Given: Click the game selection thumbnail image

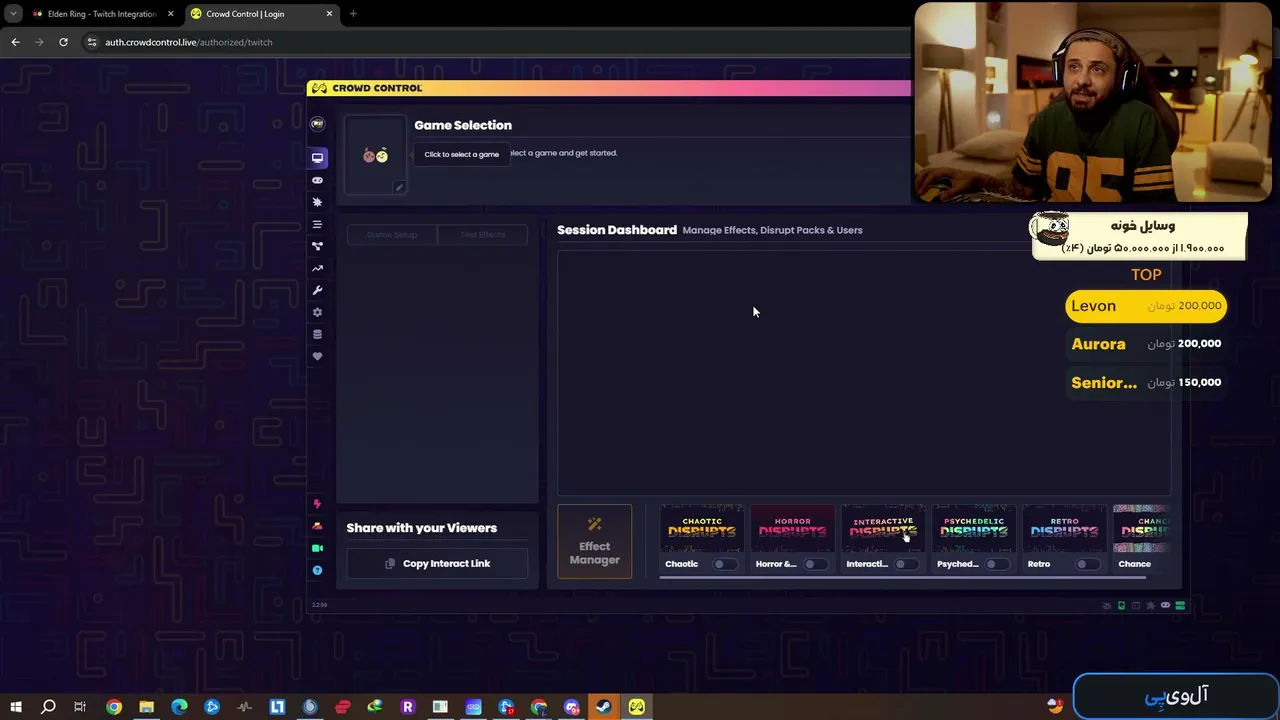Looking at the screenshot, I should pyautogui.click(x=375, y=155).
